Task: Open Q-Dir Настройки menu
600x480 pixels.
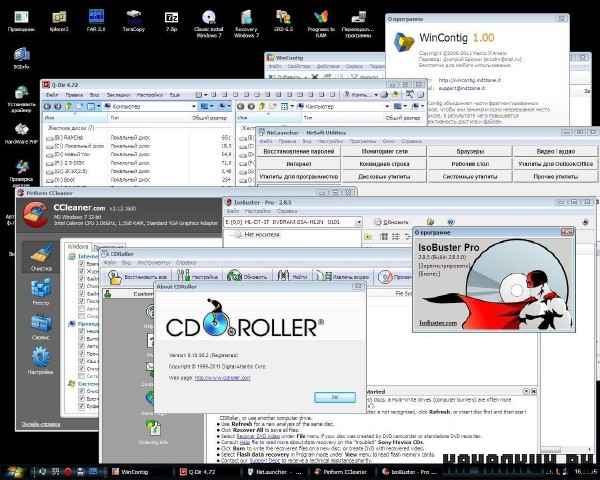Action: tap(150, 95)
